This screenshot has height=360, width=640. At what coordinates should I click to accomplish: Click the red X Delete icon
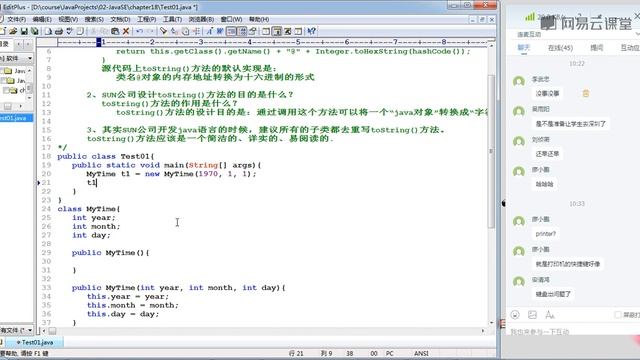(126, 31)
